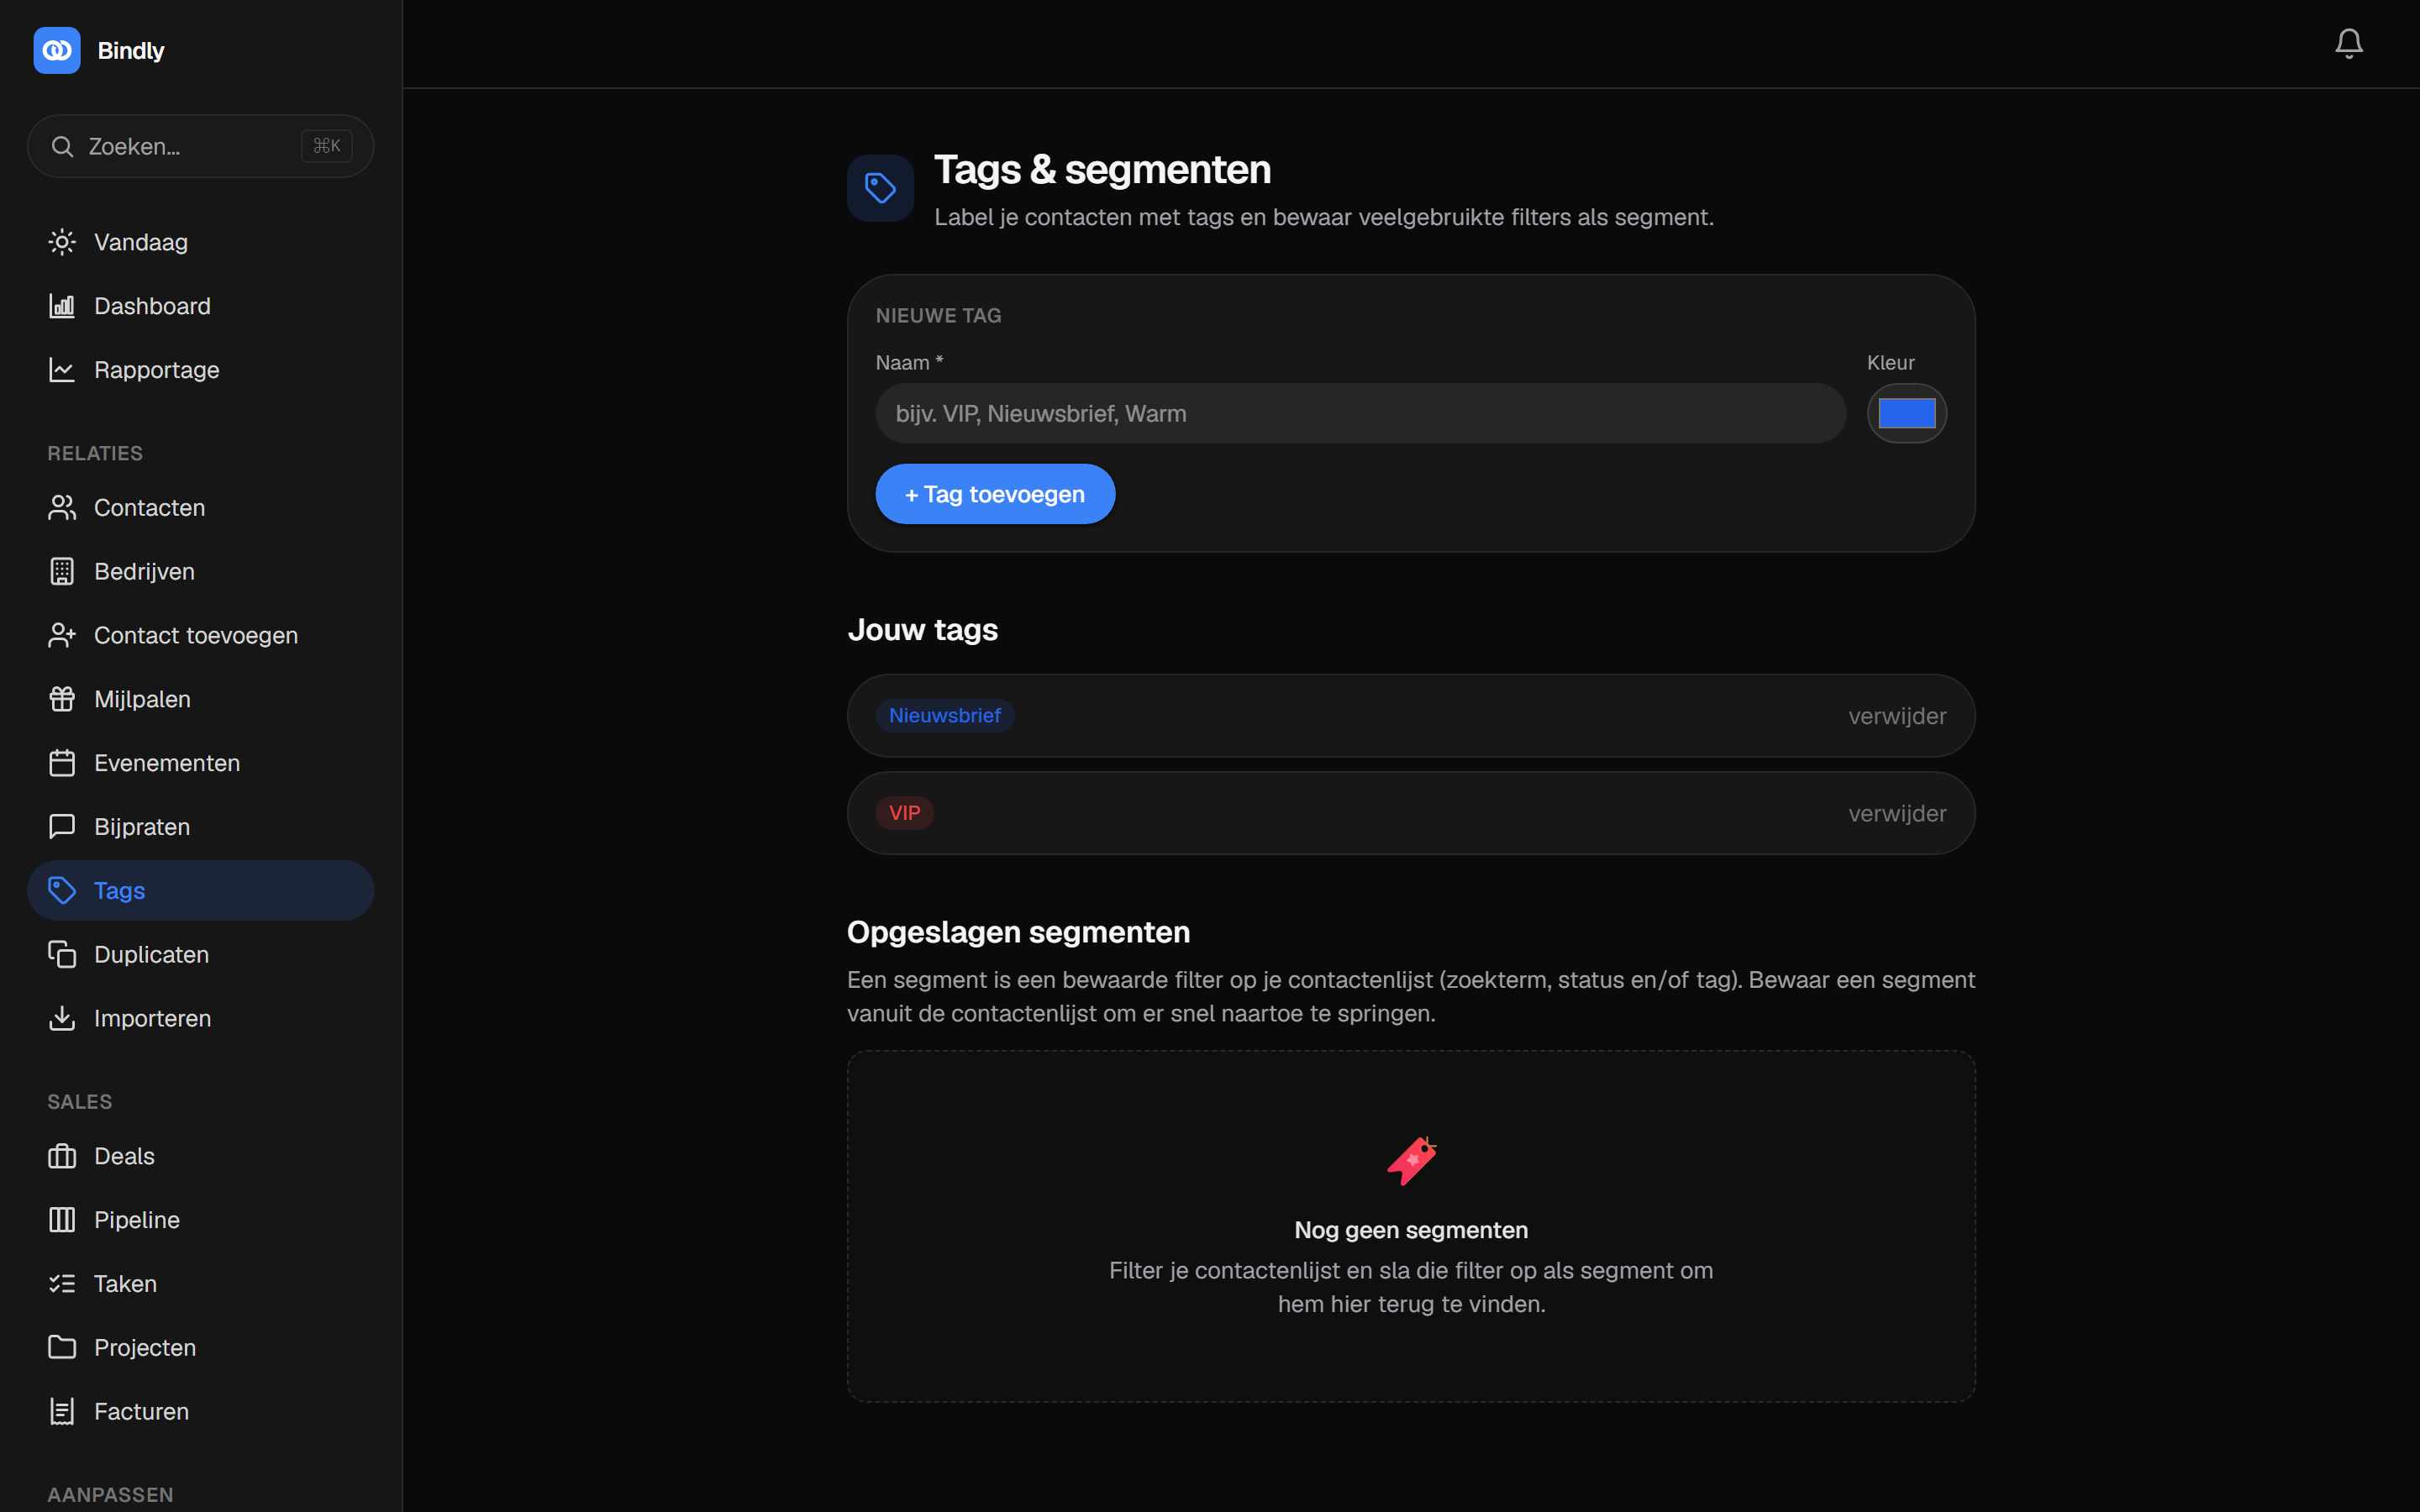Click the ⌘K shortcut badge
Screen dimensions: 2420x1512
[326, 146]
